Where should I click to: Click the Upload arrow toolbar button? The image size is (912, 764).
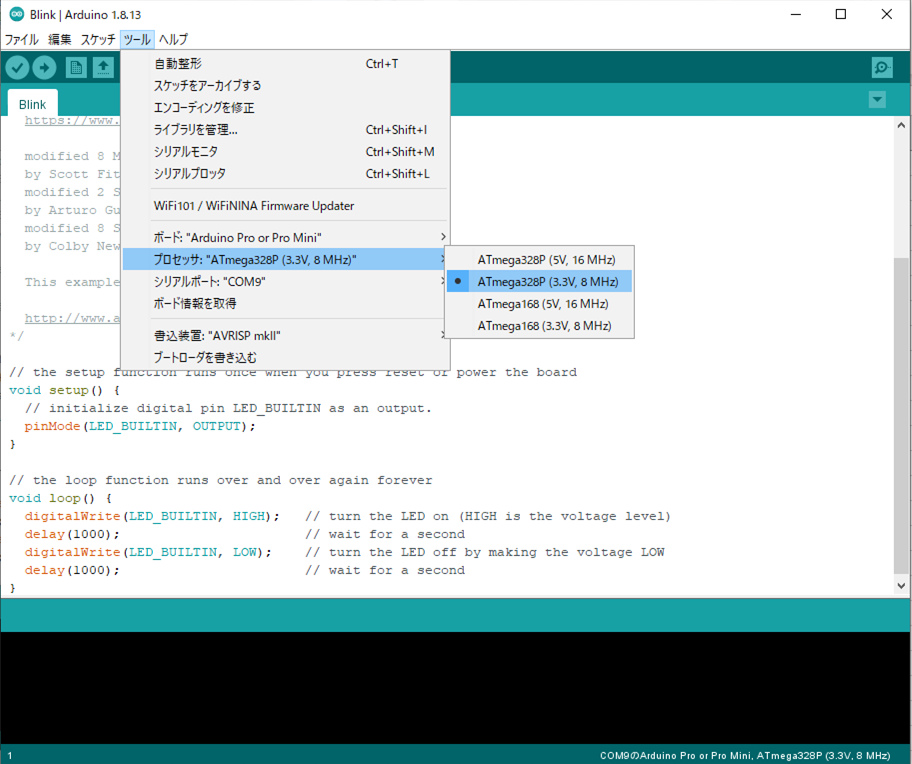44,68
